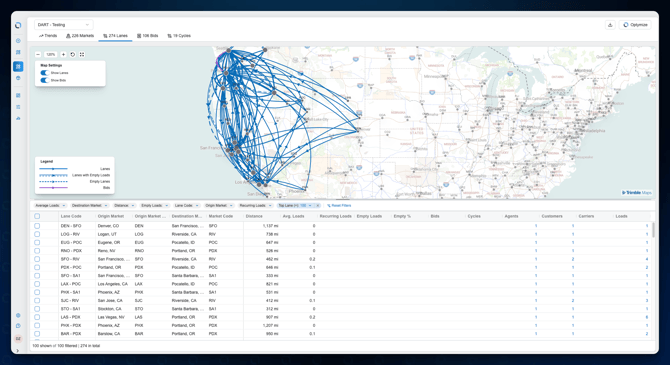Open the sidebar icon just below the highlighted one

18,78
